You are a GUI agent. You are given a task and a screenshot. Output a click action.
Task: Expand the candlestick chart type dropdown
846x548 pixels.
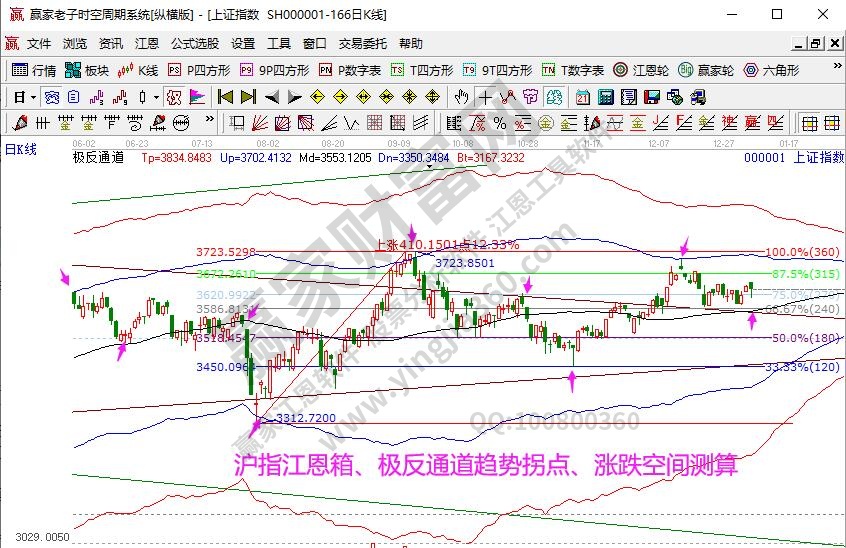(155, 97)
